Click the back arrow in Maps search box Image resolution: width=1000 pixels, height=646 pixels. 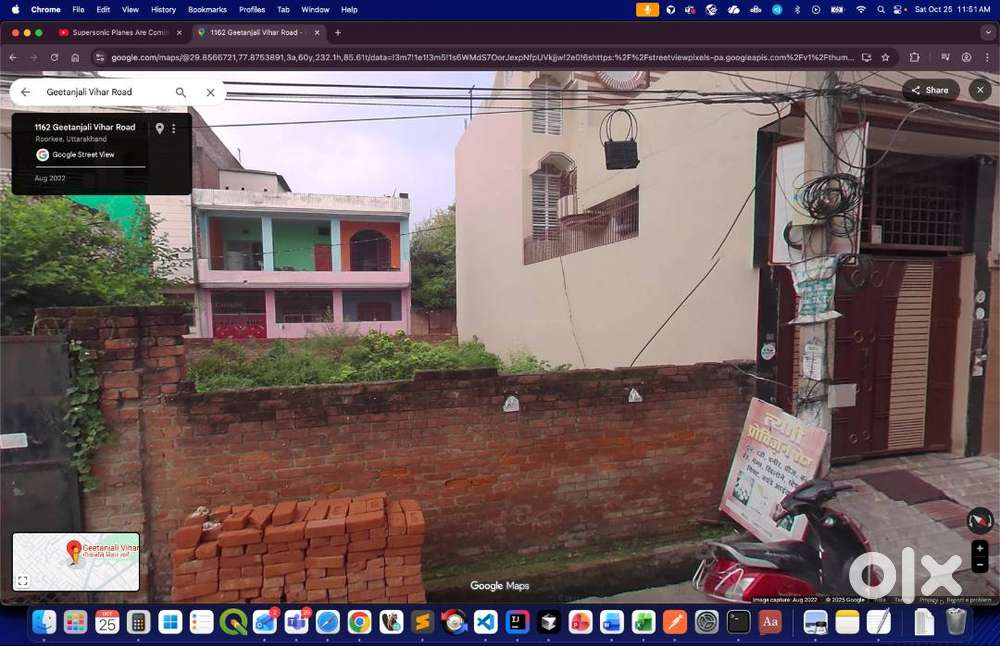point(26,92)
